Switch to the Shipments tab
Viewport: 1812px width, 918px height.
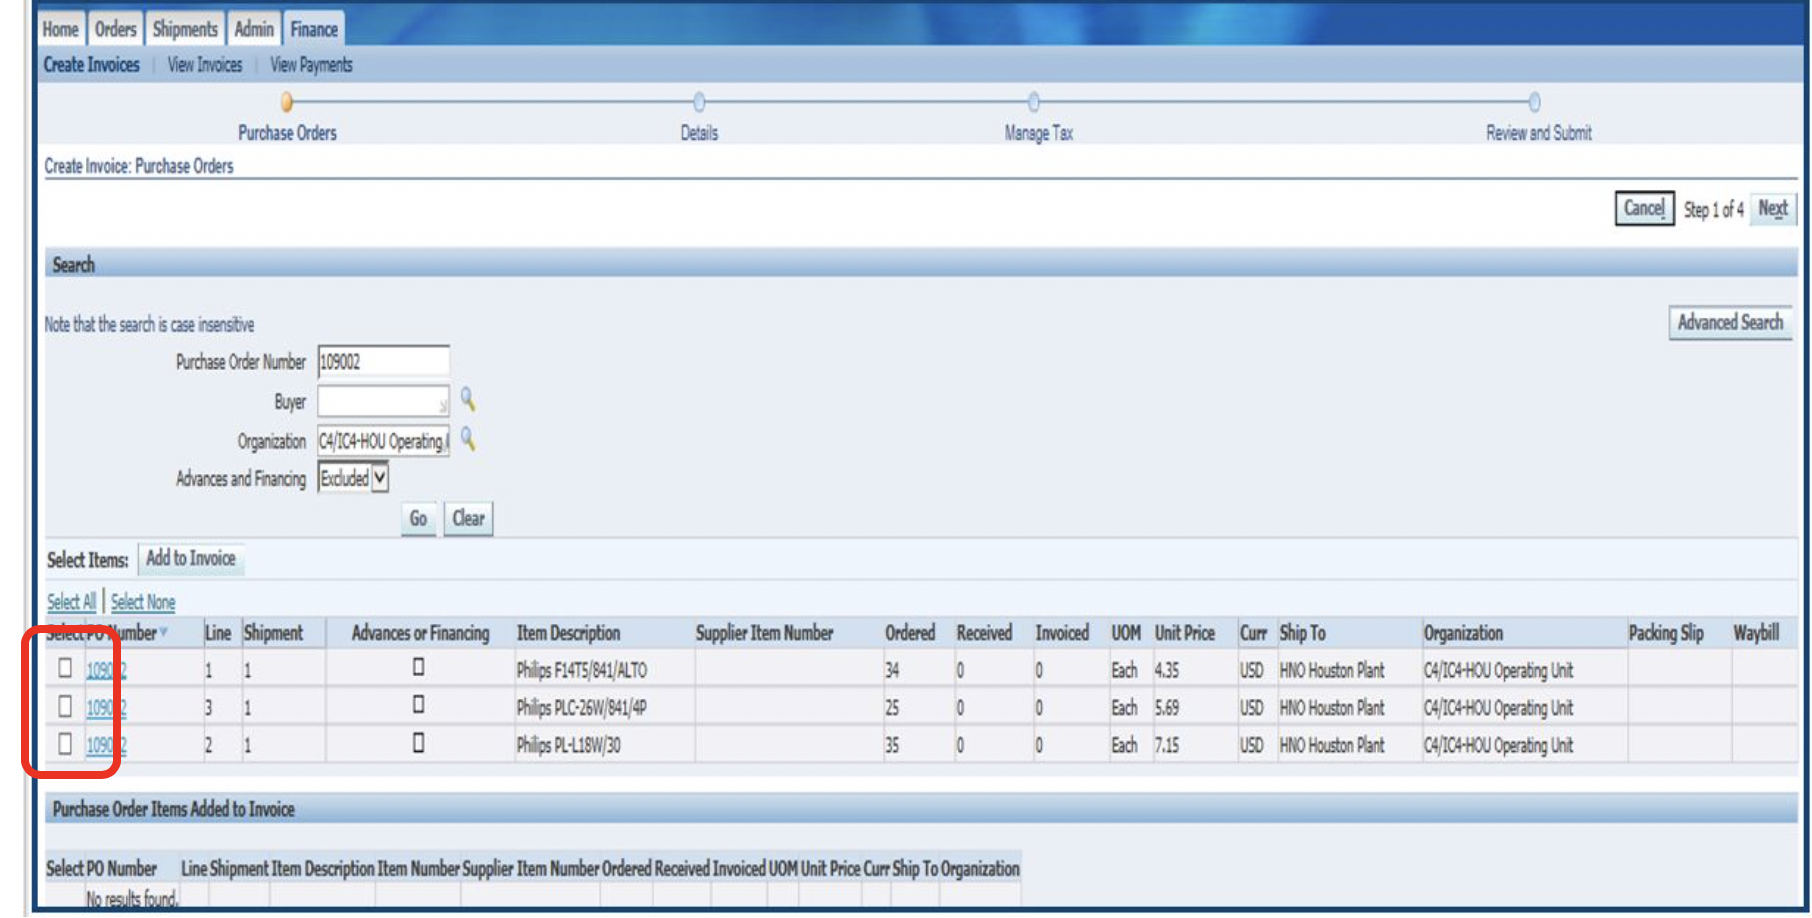pyautogui.click(x=185, y=29)
